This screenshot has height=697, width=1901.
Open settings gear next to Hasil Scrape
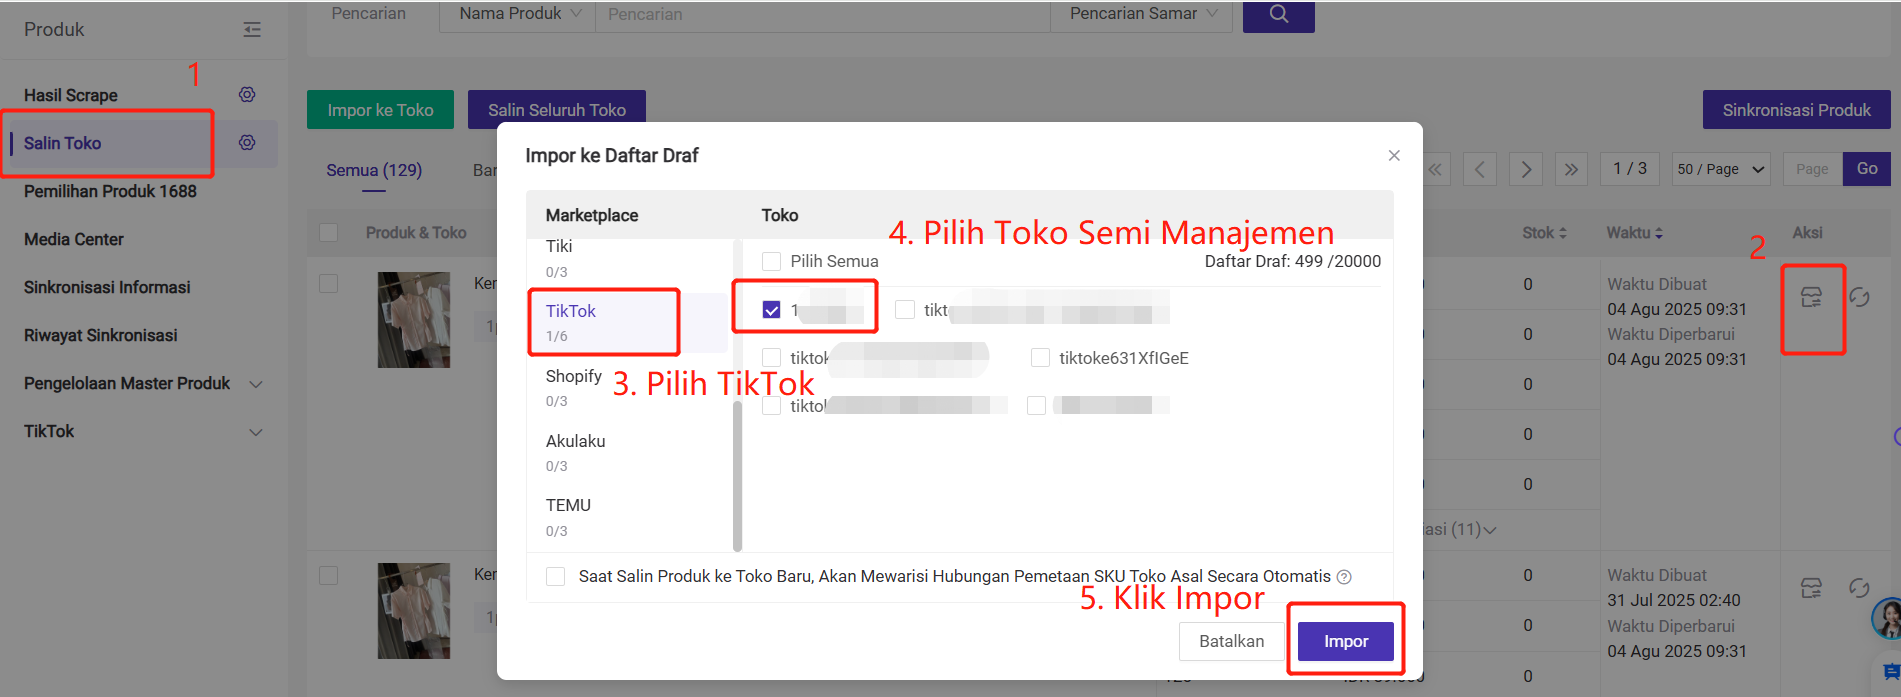pyautogui.click(x=247, y=94)
